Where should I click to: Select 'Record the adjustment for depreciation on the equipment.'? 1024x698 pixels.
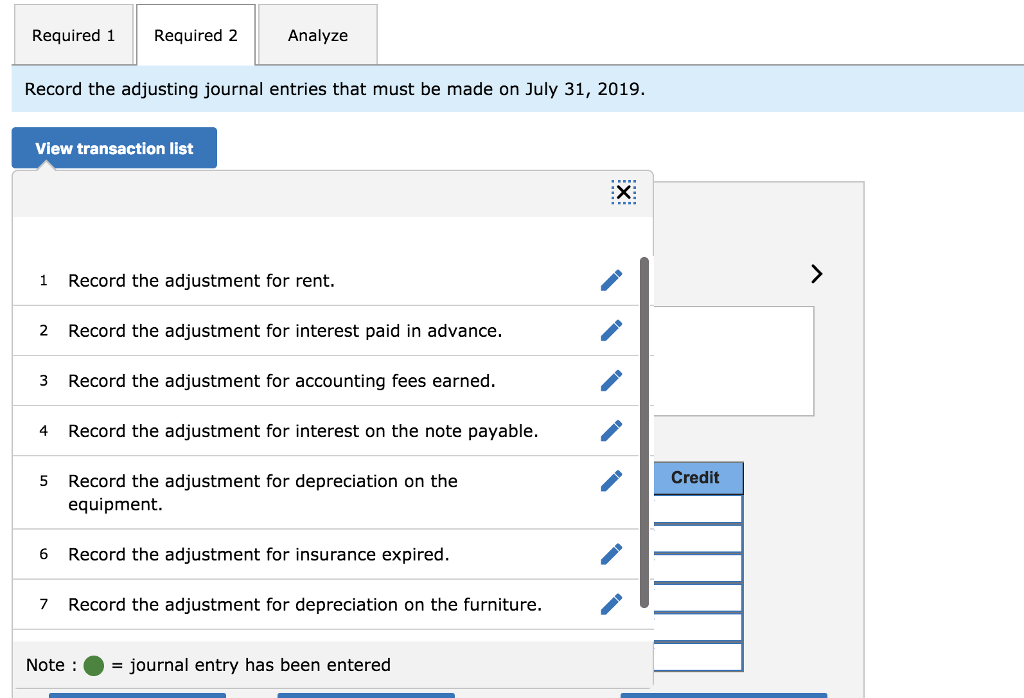(326, 493)
